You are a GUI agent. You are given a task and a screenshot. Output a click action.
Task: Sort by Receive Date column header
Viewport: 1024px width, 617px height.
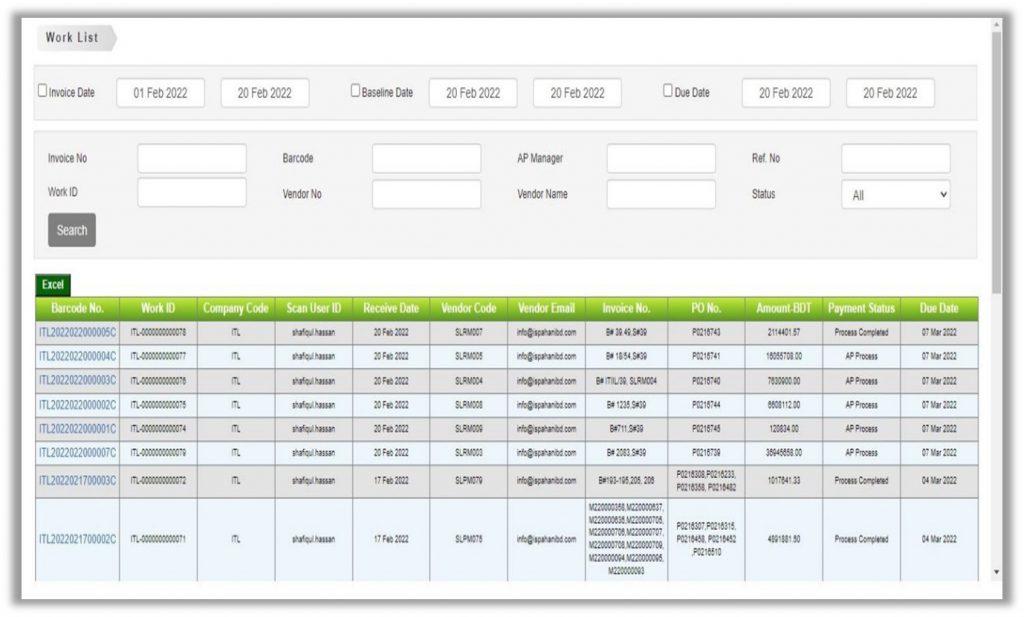tap(391, 308)
